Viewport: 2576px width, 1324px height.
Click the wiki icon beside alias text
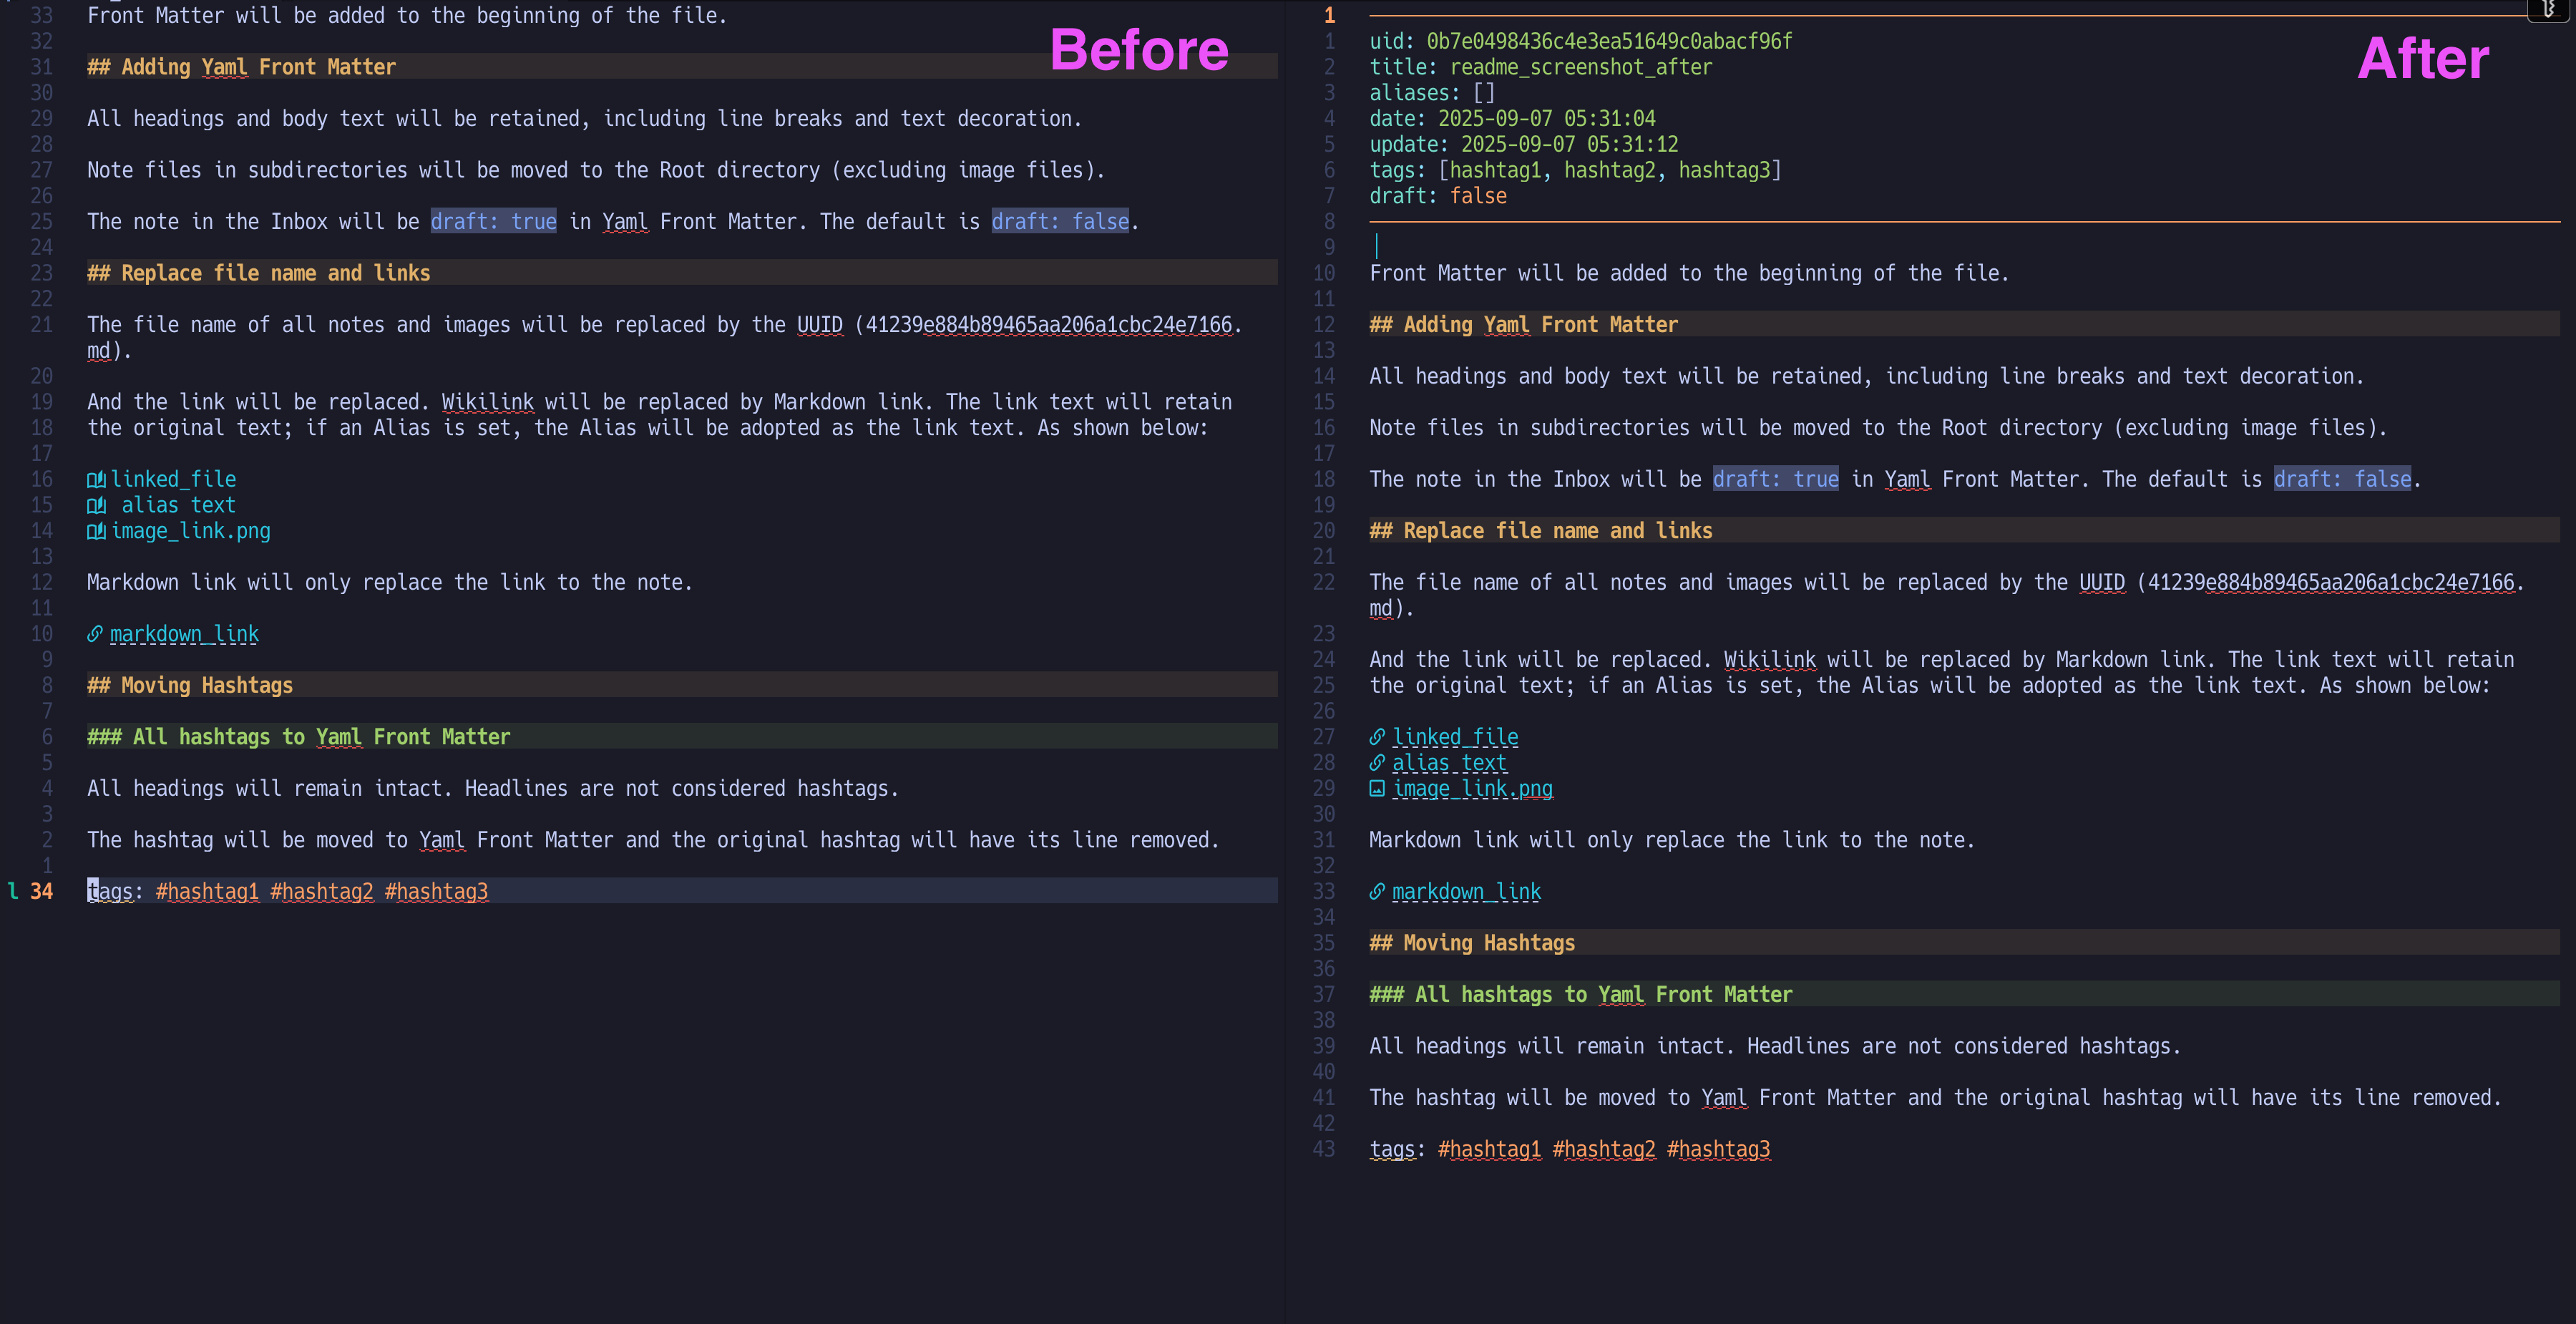(96, 506)
